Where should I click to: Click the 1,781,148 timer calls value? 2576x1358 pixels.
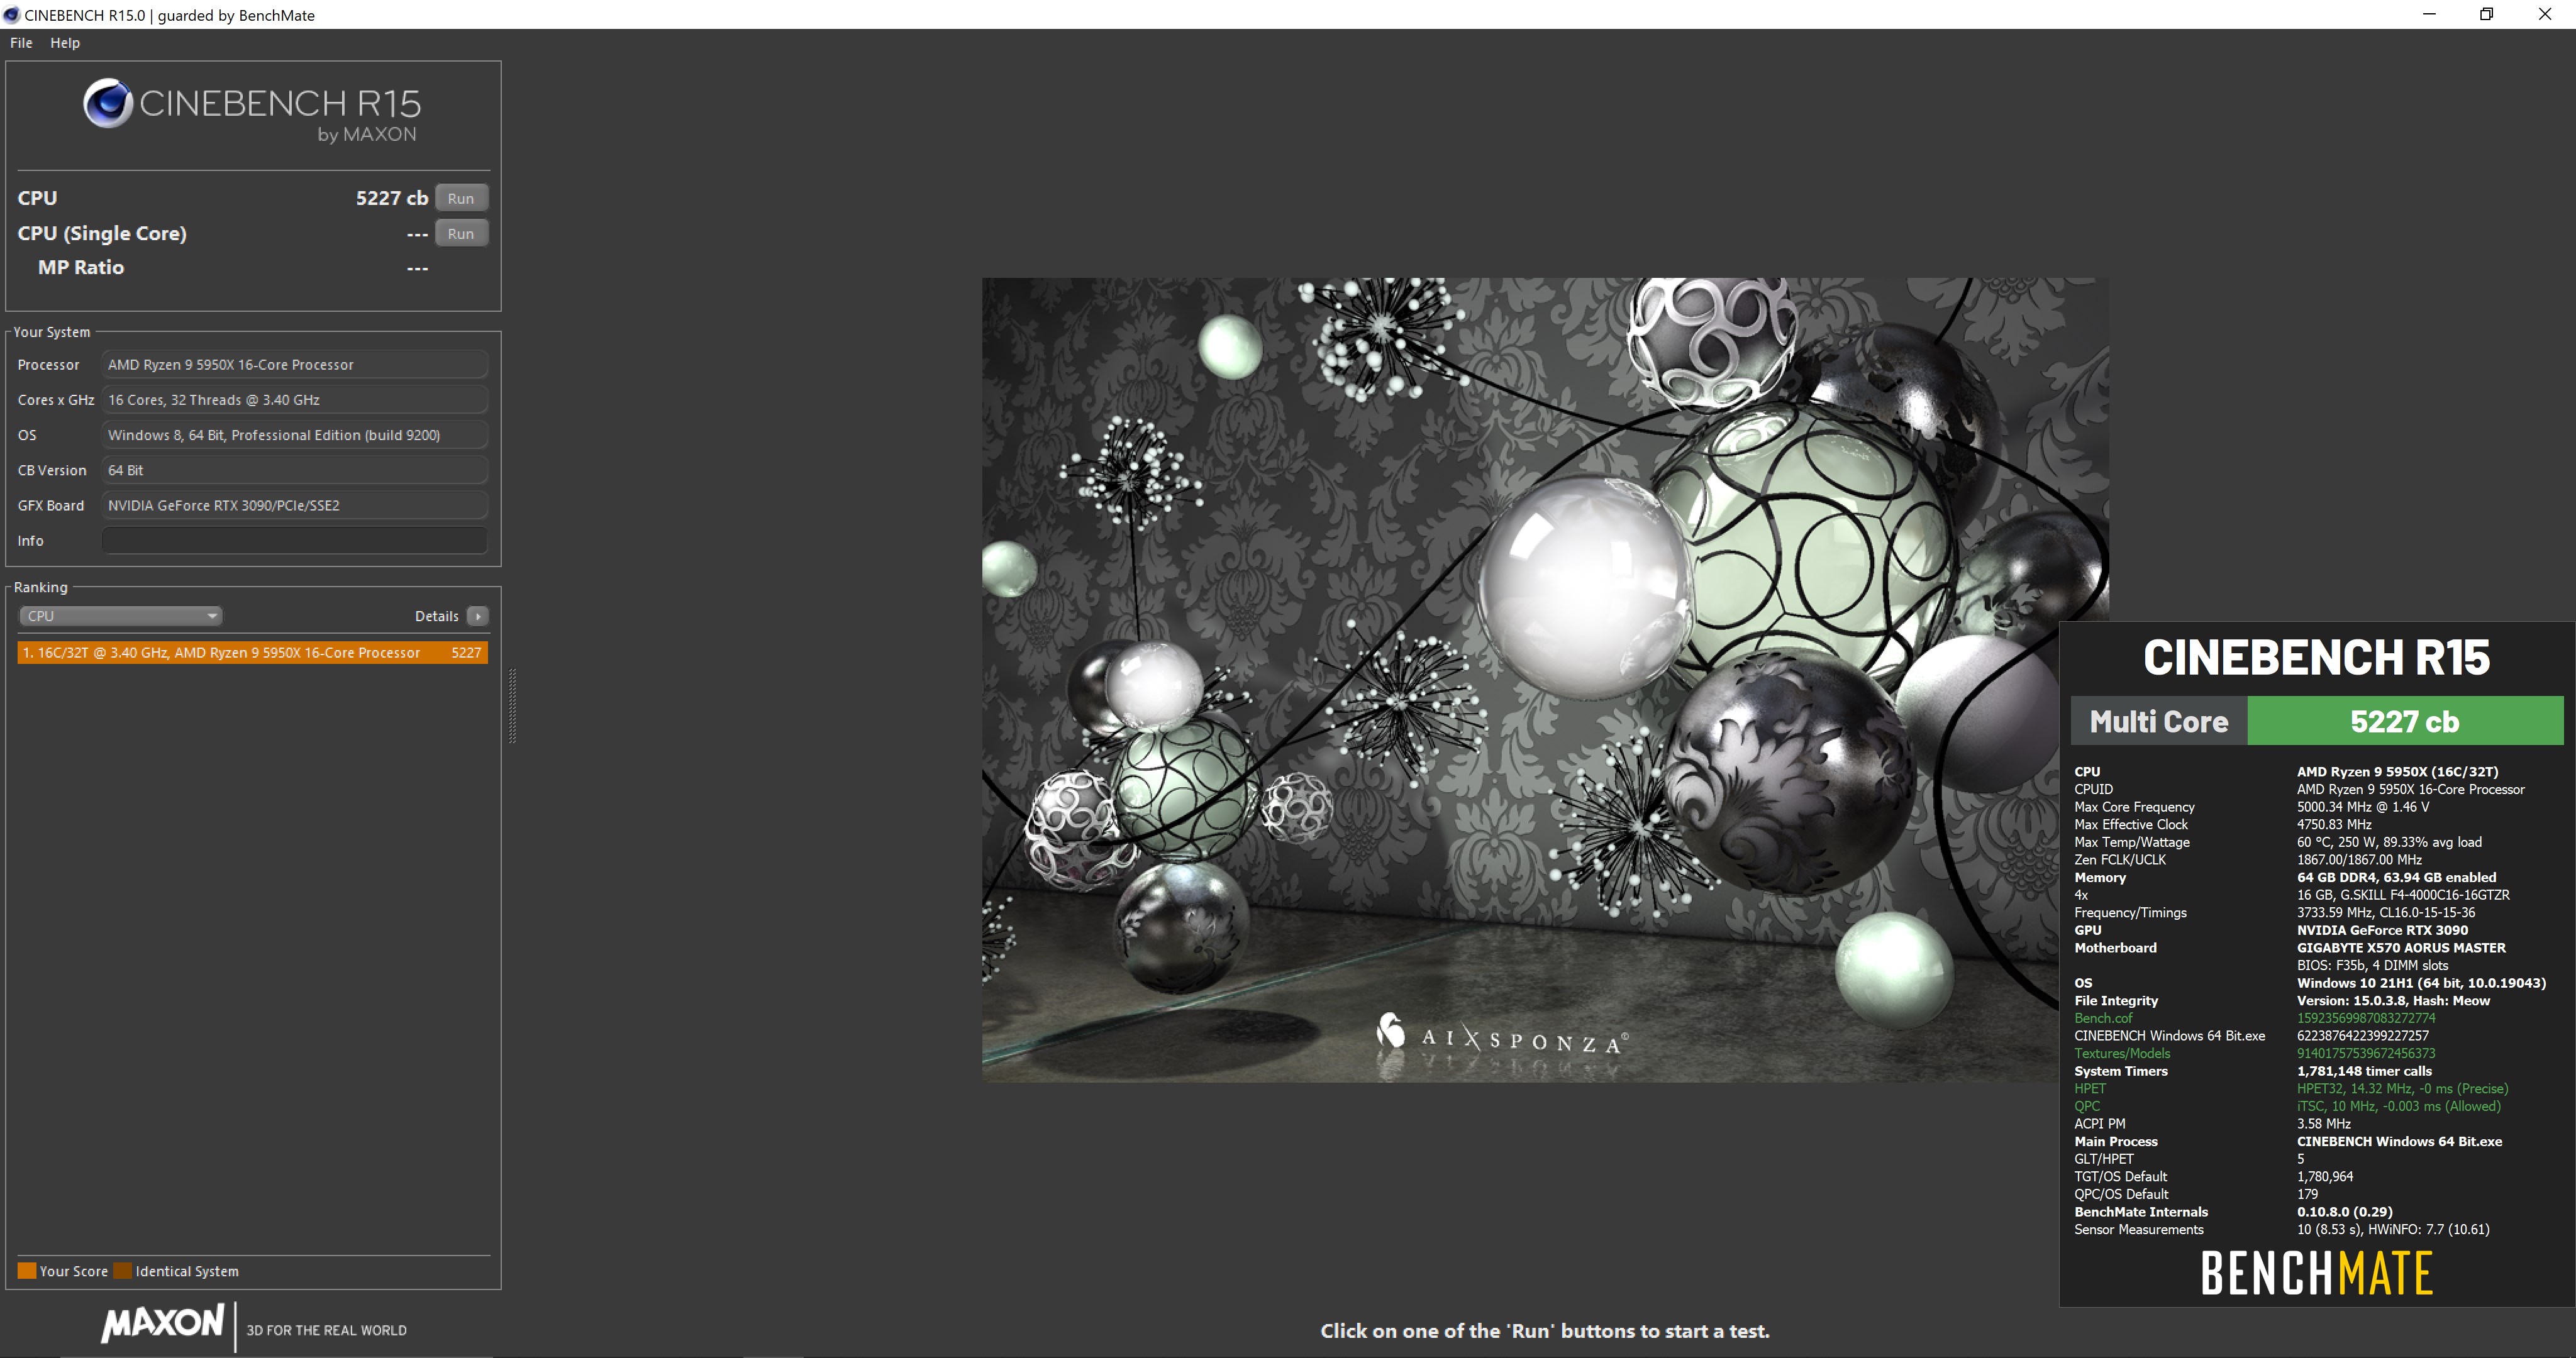(2364, 1071)
